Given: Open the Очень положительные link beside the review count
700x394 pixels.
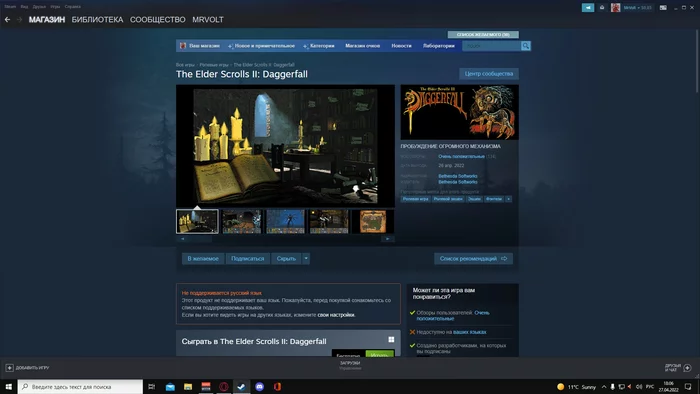Looking at the screenshot, I should (x=461, y=157).
